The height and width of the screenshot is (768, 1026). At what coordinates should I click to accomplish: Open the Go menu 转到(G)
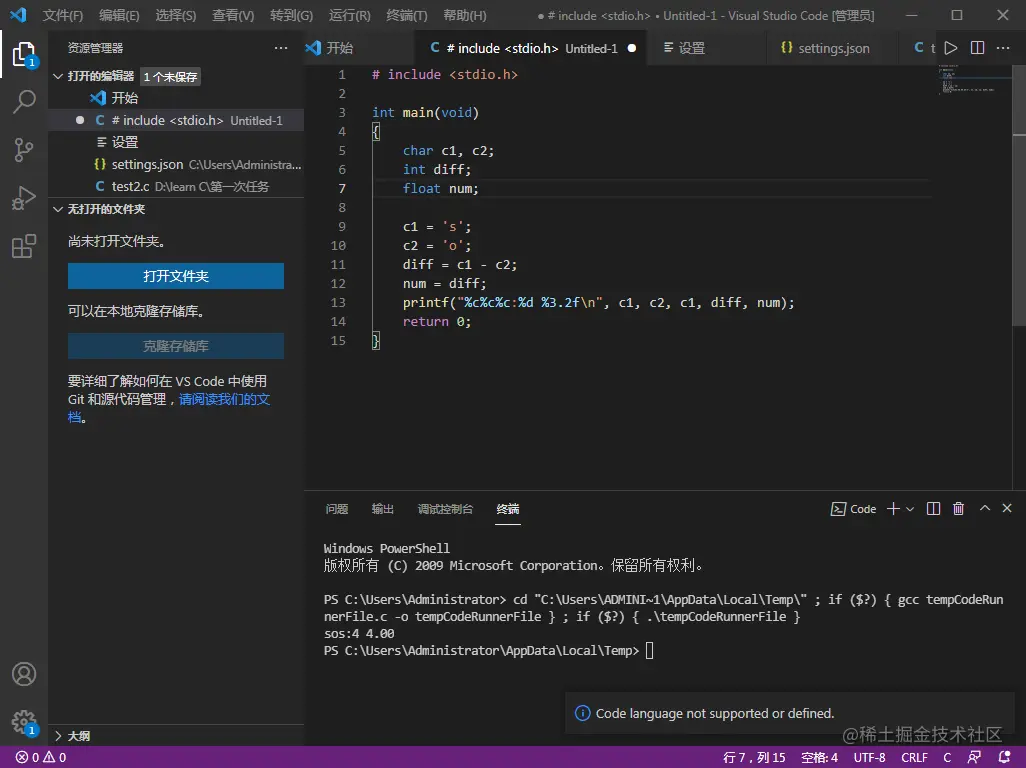coord(291,15)
